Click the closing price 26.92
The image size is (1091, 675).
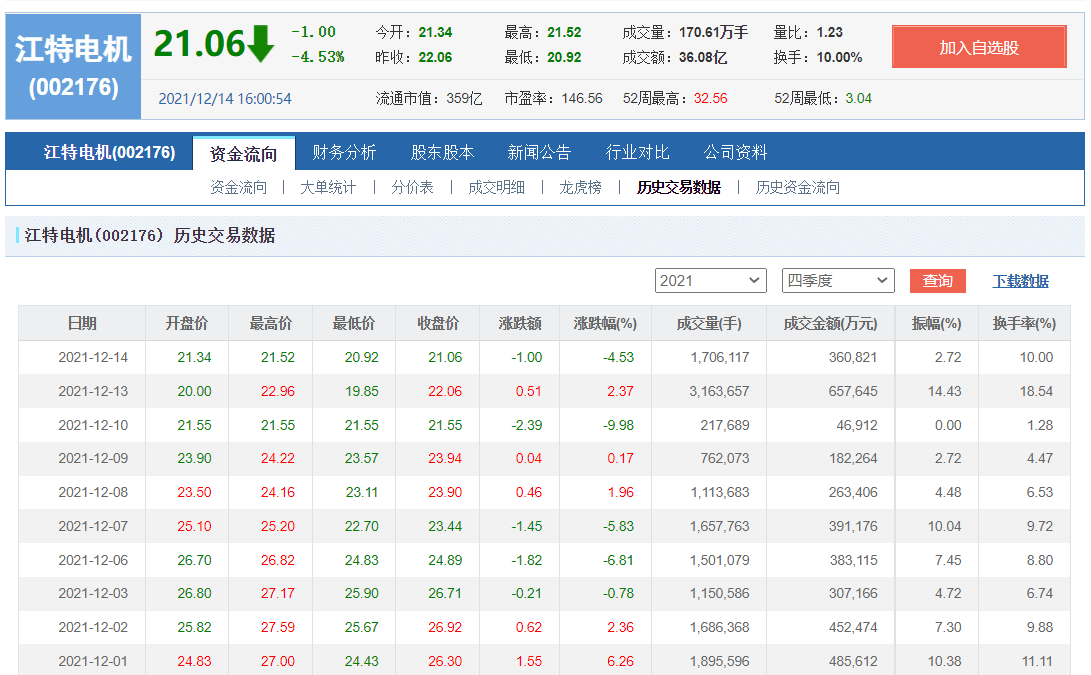[x=445, y=628]
